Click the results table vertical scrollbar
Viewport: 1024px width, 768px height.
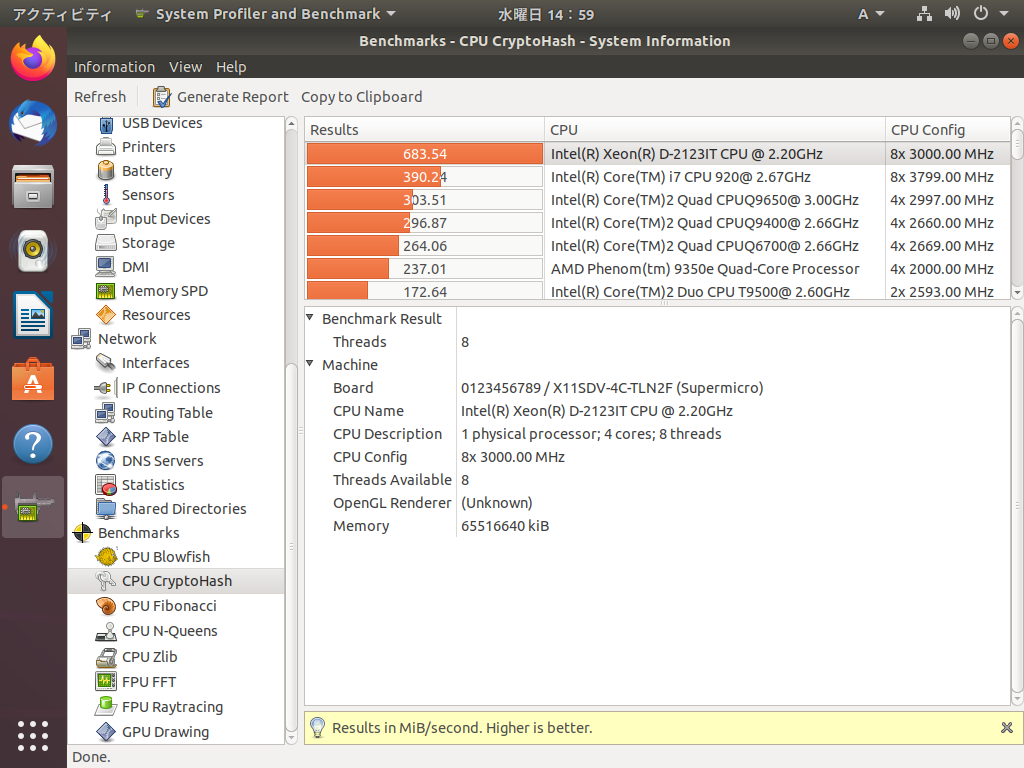click(1017, 208)
